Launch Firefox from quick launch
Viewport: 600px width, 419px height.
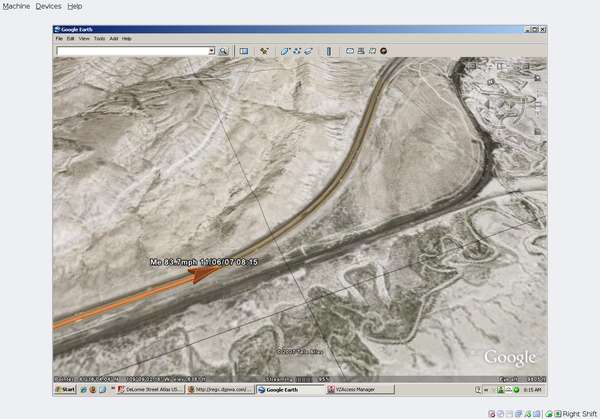[93, 390]
